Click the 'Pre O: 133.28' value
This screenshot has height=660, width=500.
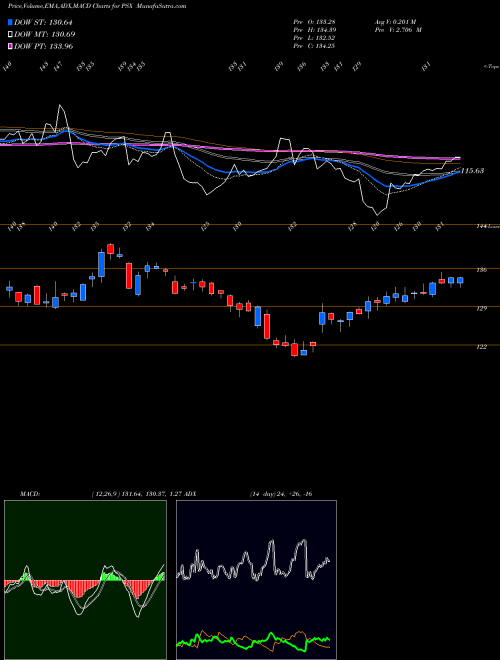coord(314,21)
